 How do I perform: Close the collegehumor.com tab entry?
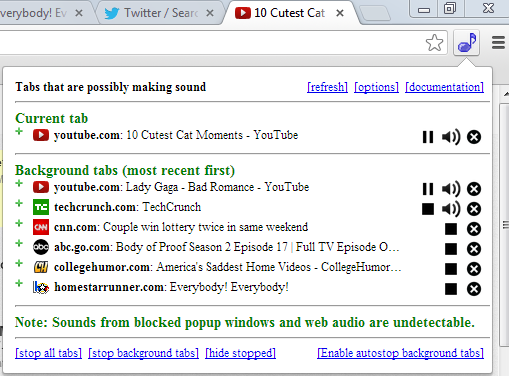pos(474,269)
